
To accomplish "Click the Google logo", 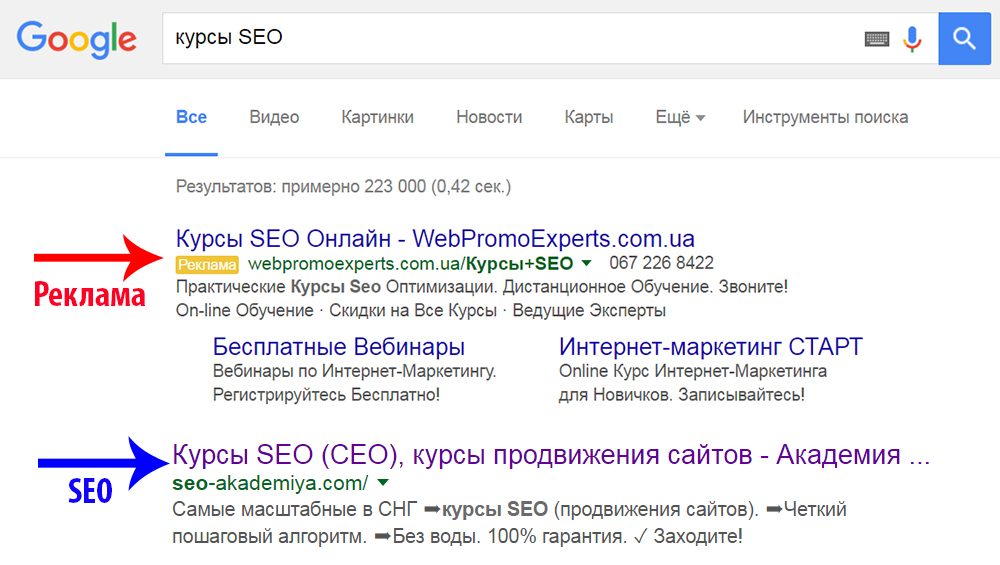I will coord(77,38).
